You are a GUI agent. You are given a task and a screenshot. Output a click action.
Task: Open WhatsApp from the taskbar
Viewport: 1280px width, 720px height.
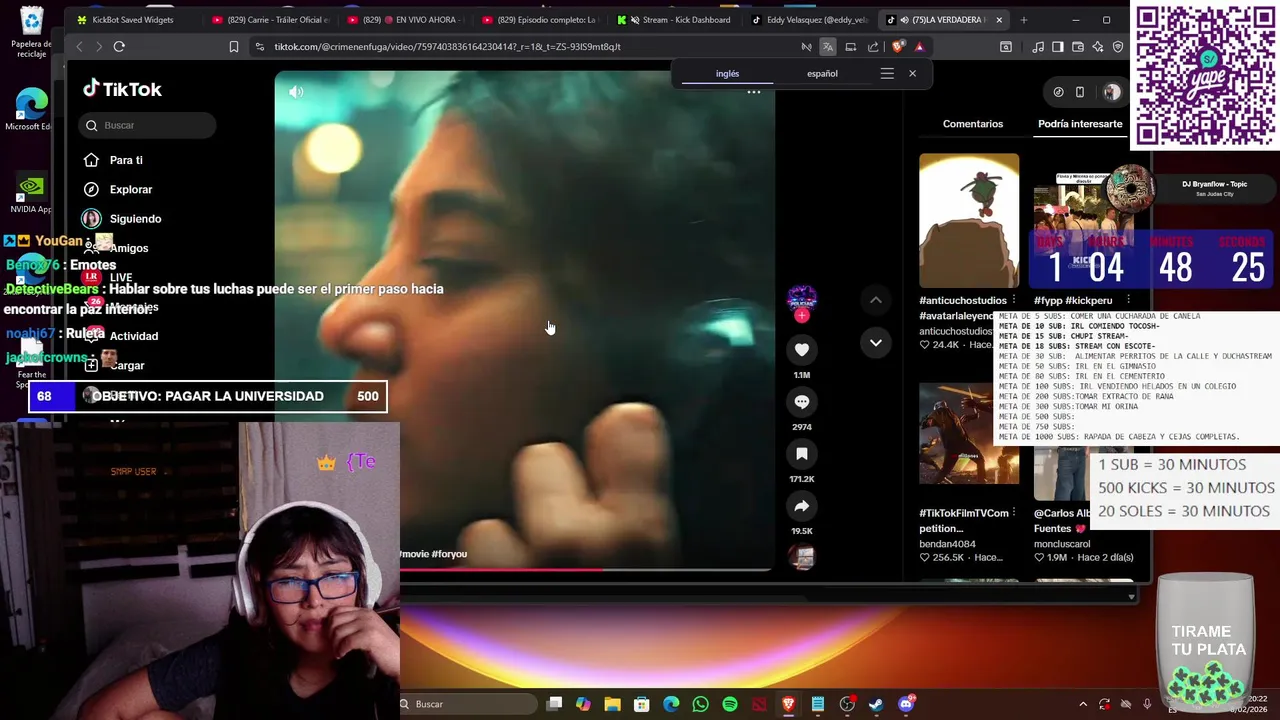700,704
